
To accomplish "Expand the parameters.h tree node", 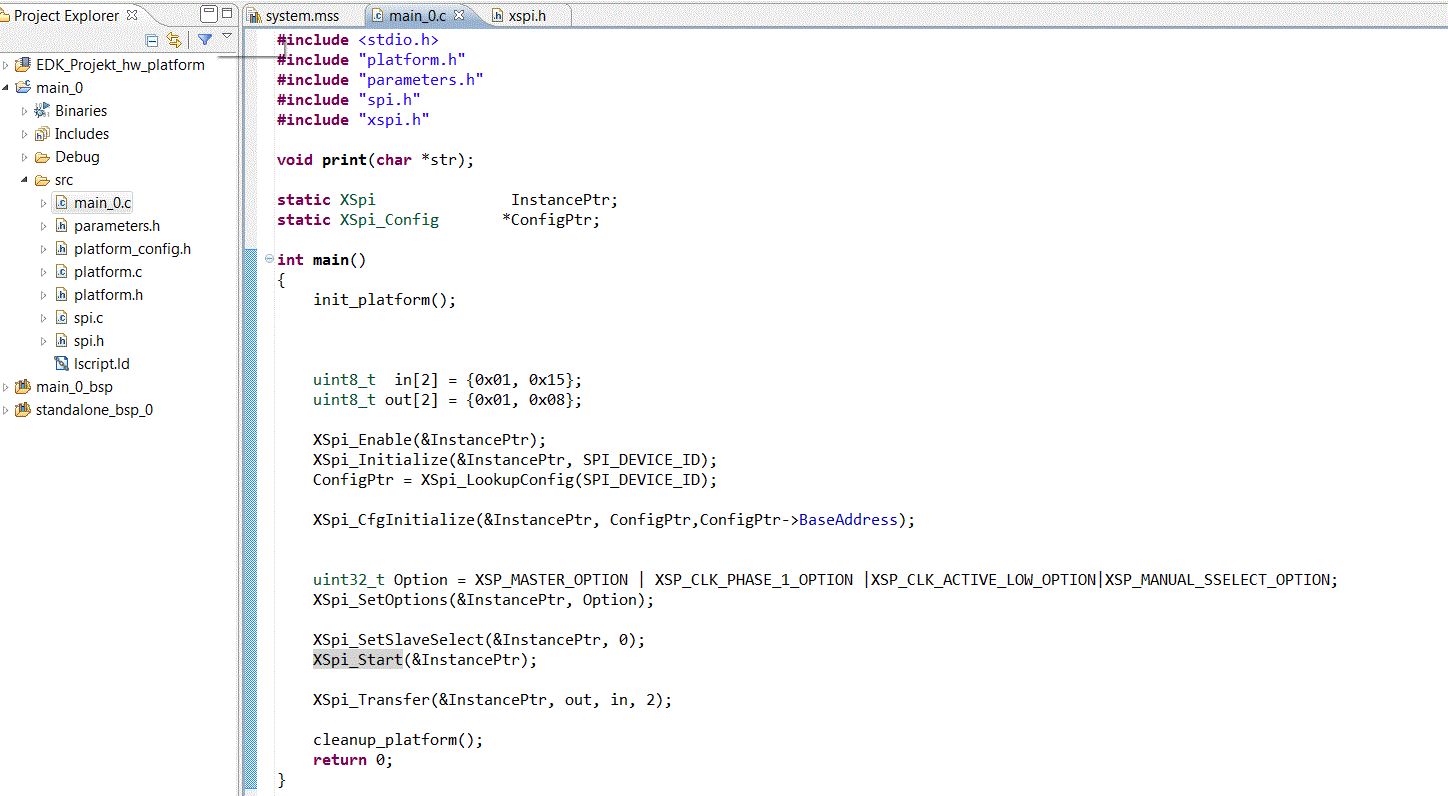I will (x=43, y=226).
